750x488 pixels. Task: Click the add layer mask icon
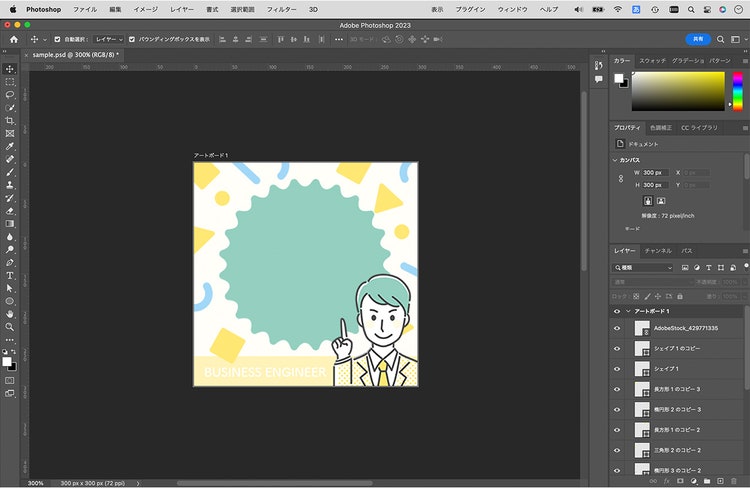[x=680, y=481]
